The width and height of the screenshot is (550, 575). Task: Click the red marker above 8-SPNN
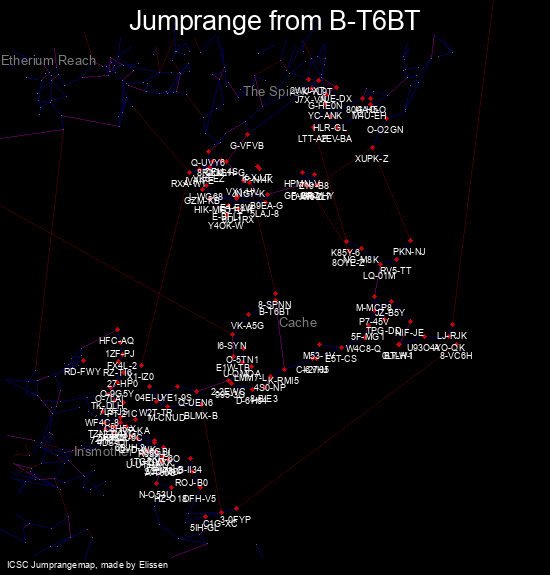tap(275, 294)
